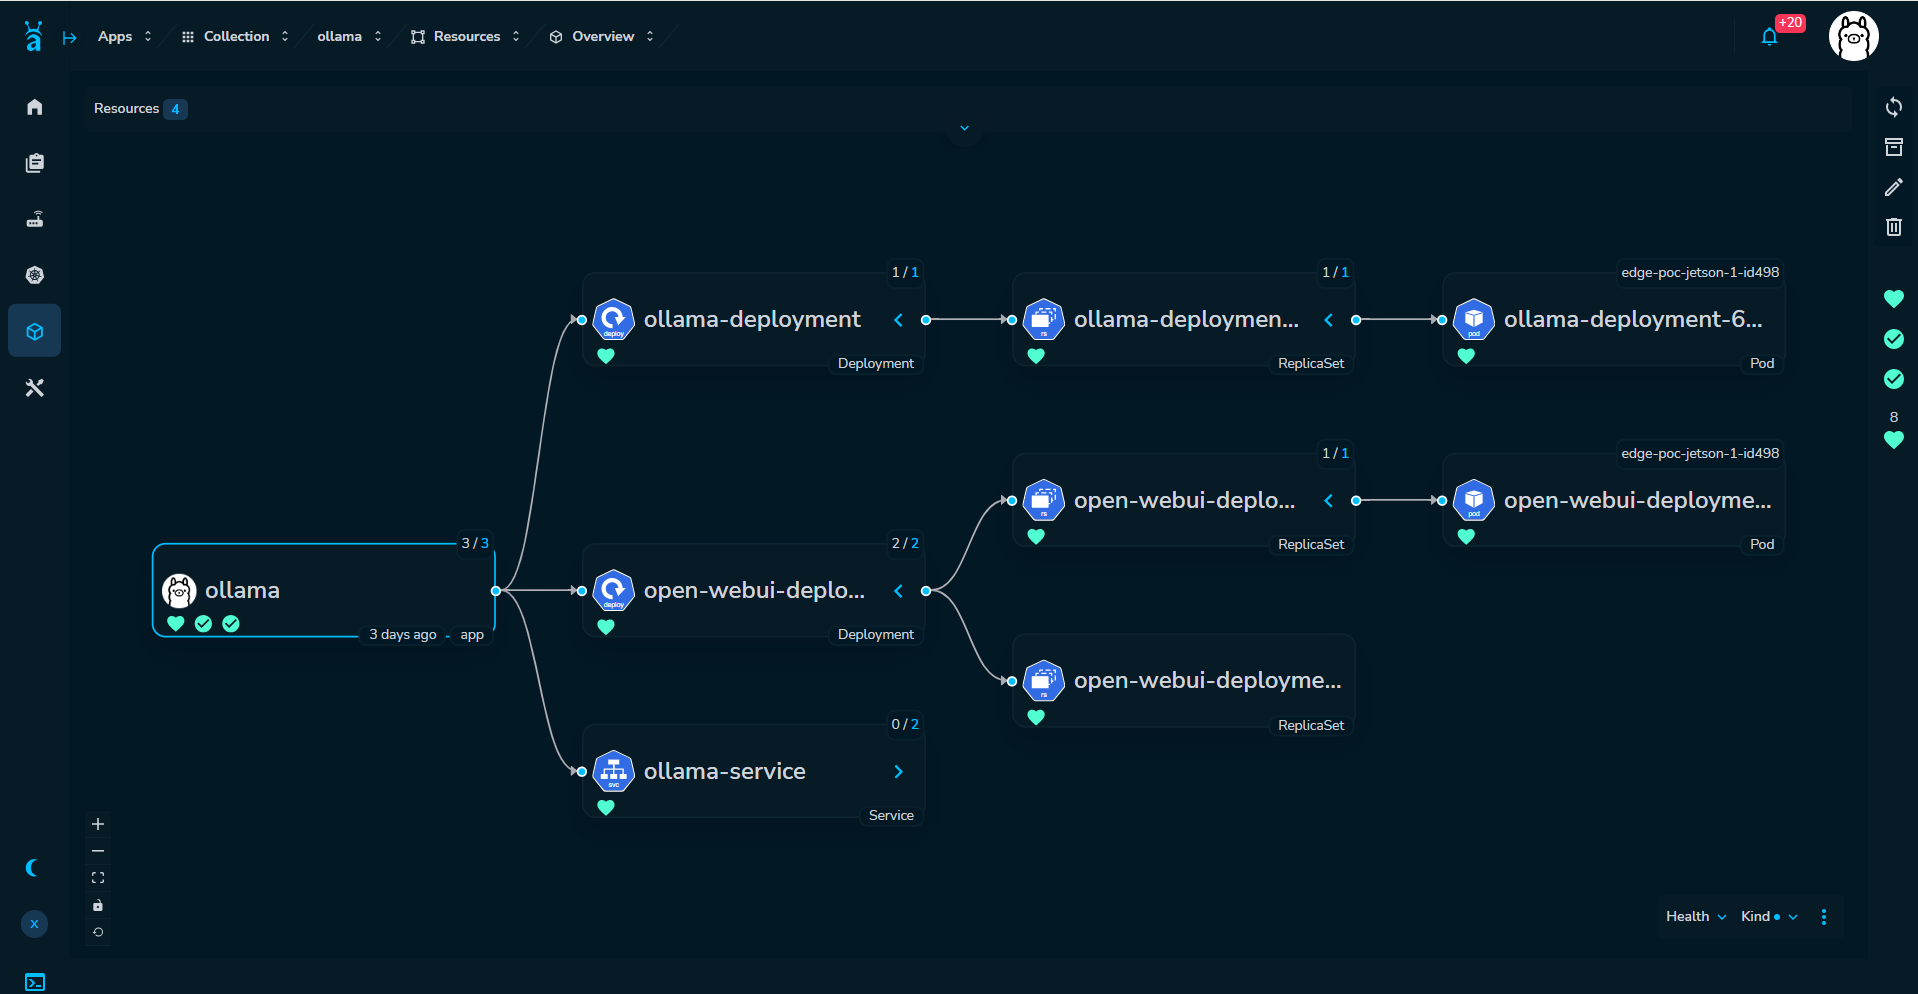1918x994 pixels.
Task: Click the 3 / 3 badge on ollama node
Action: [x=475, y=543]
